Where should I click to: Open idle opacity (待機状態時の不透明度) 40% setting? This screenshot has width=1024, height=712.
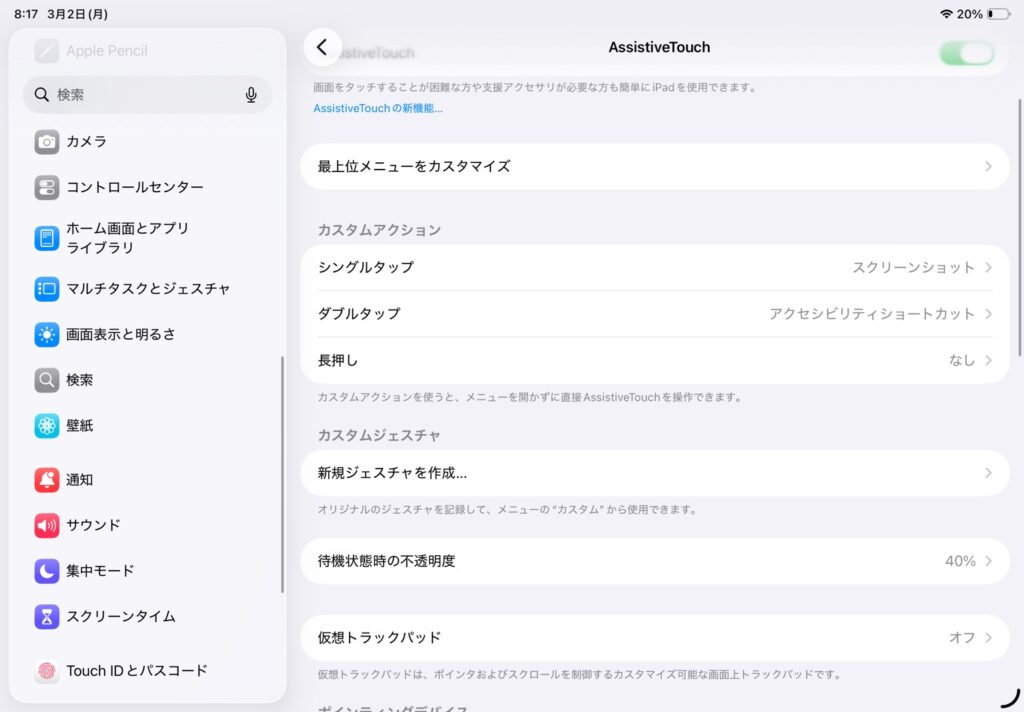(655, 561)
